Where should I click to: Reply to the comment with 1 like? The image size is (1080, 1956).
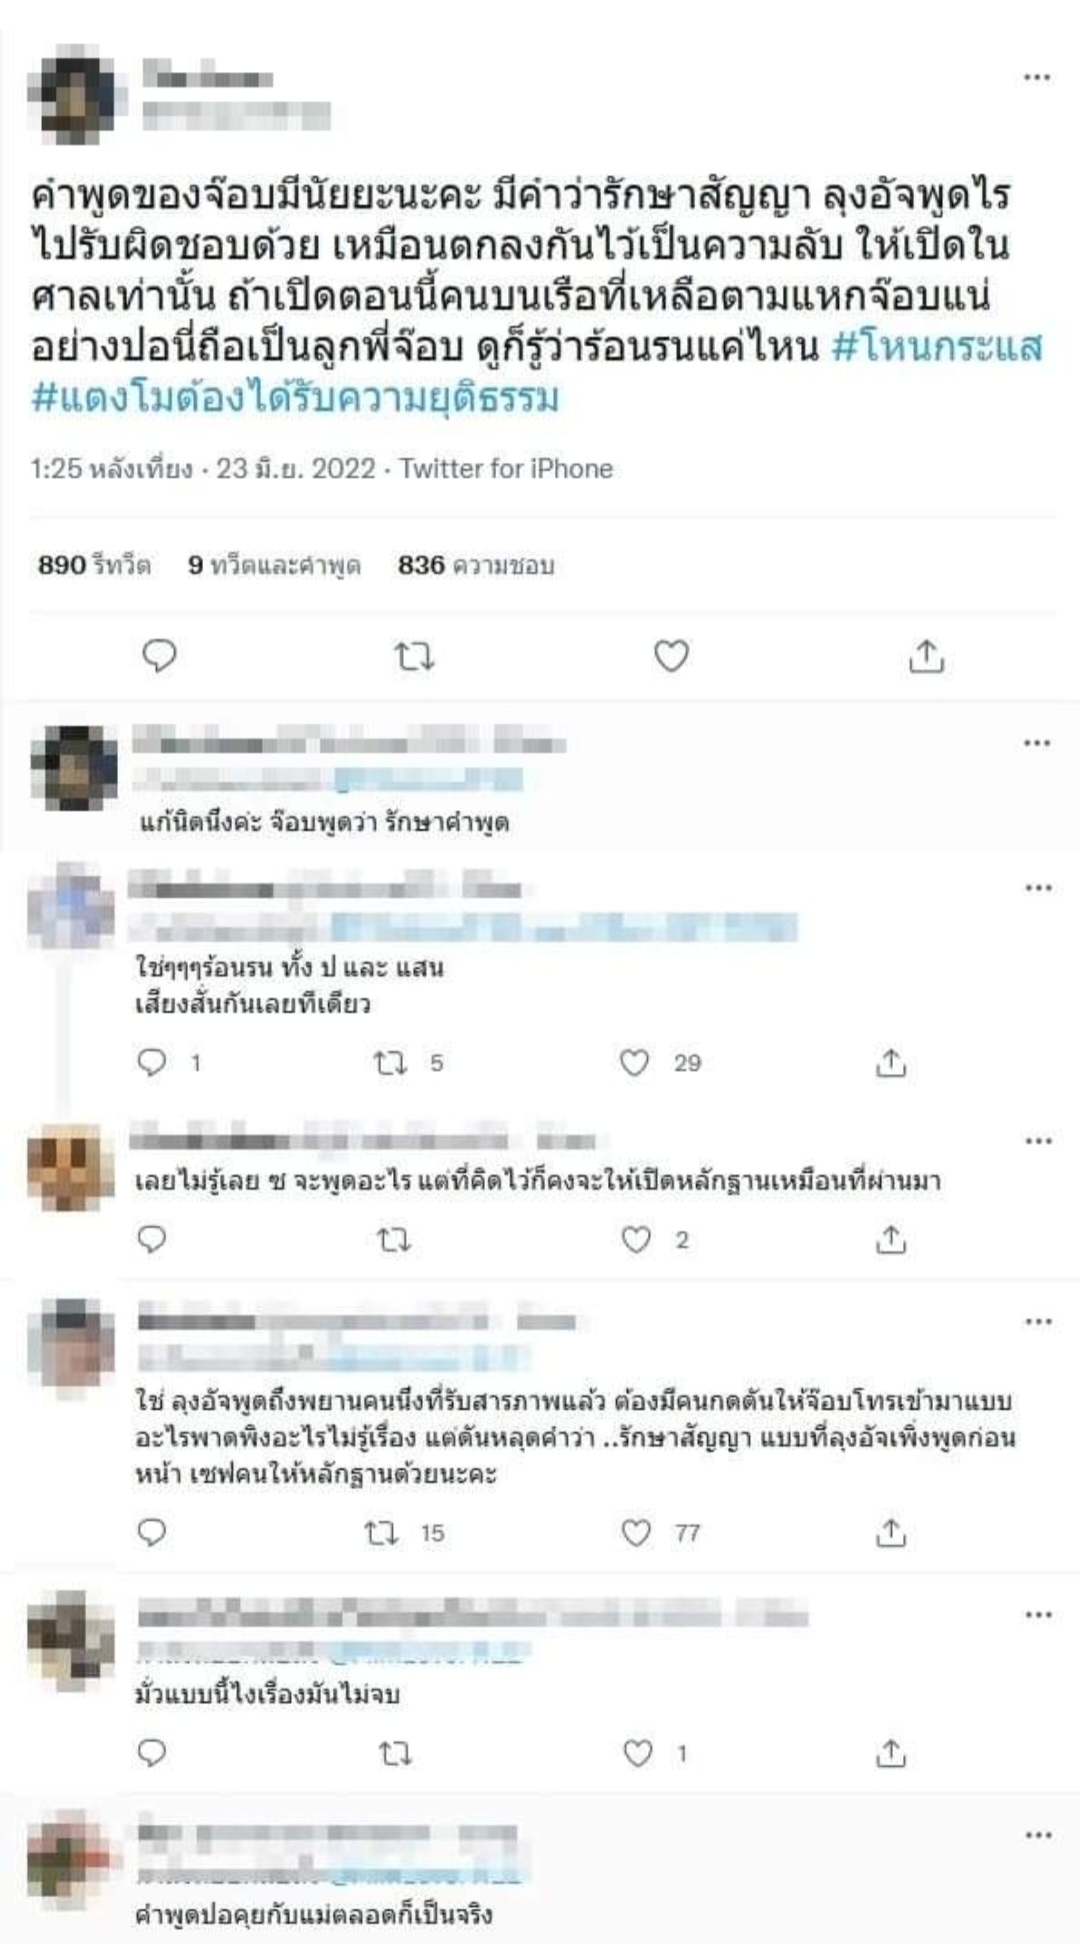tap(152, 1753)
